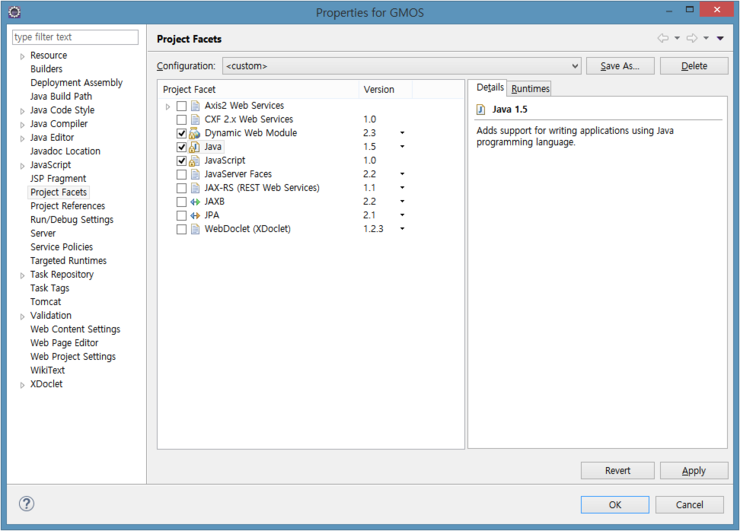The height and width of the screenshot is (531, 740).
Task: Expand the Axis2 Web Services tree node
Action: coord(168,107)
